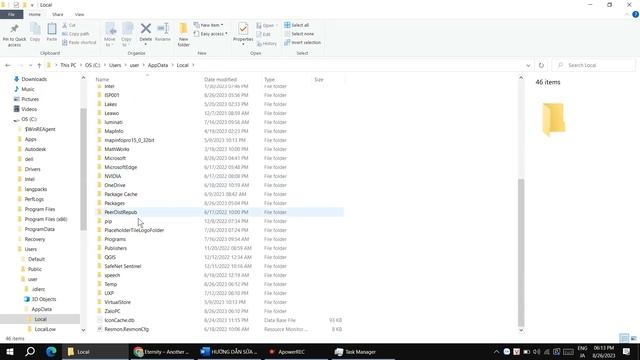Click the Search Local input field
The width and height of the screenshot is (640, 360).
coord(594,65)
